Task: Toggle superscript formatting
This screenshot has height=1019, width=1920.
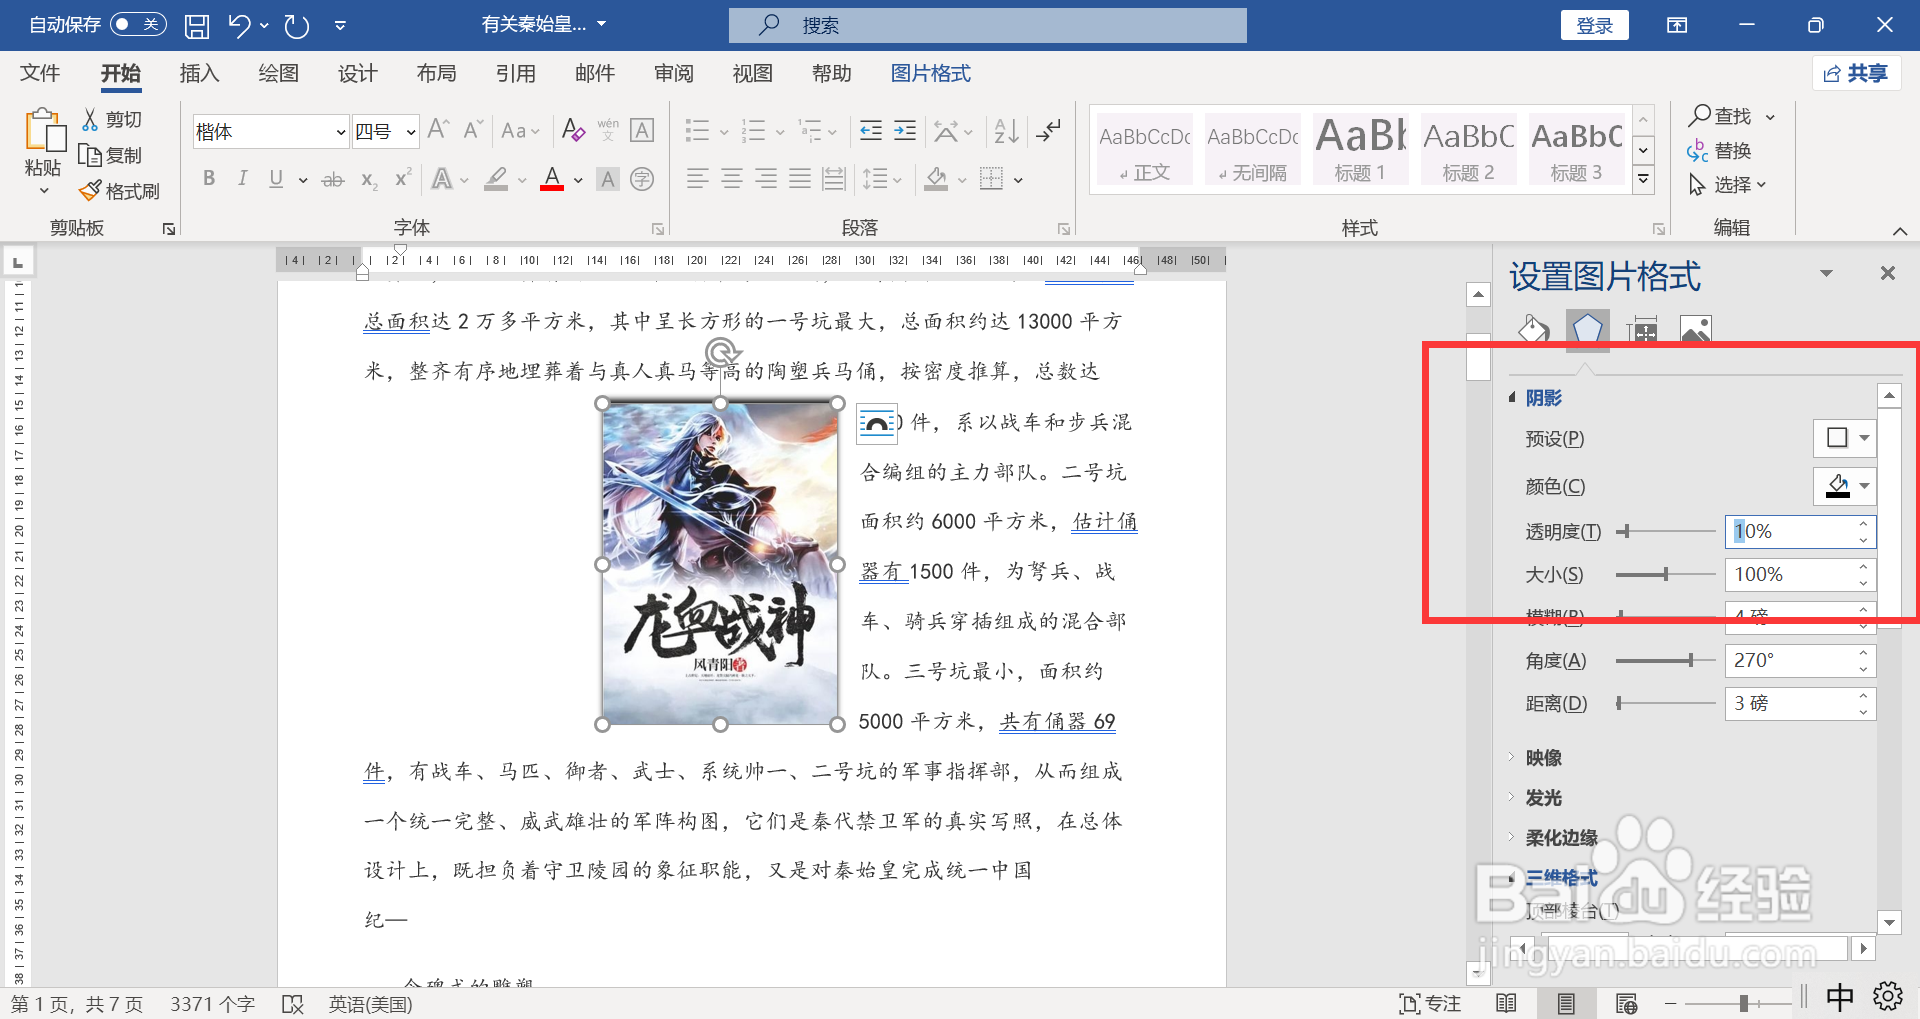Action: point(403,178)
